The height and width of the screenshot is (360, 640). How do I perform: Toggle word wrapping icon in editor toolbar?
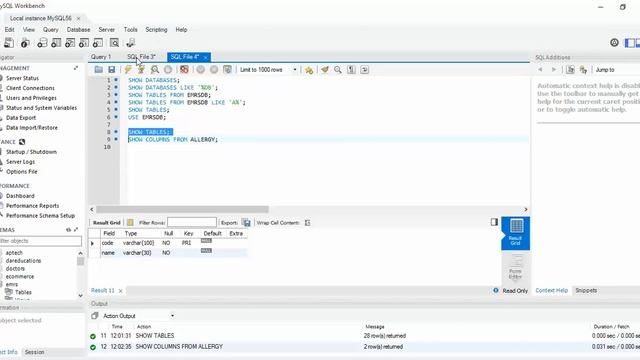point(364,70)
